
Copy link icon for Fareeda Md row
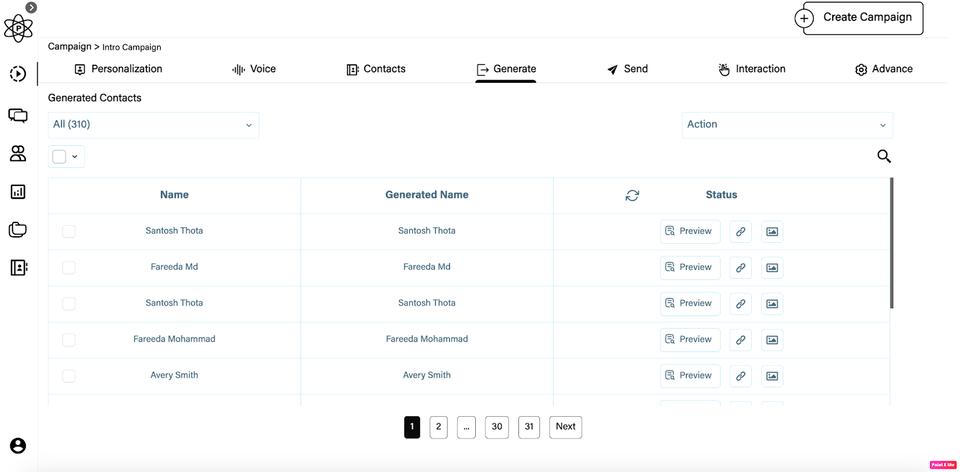[x=740, y=268]
